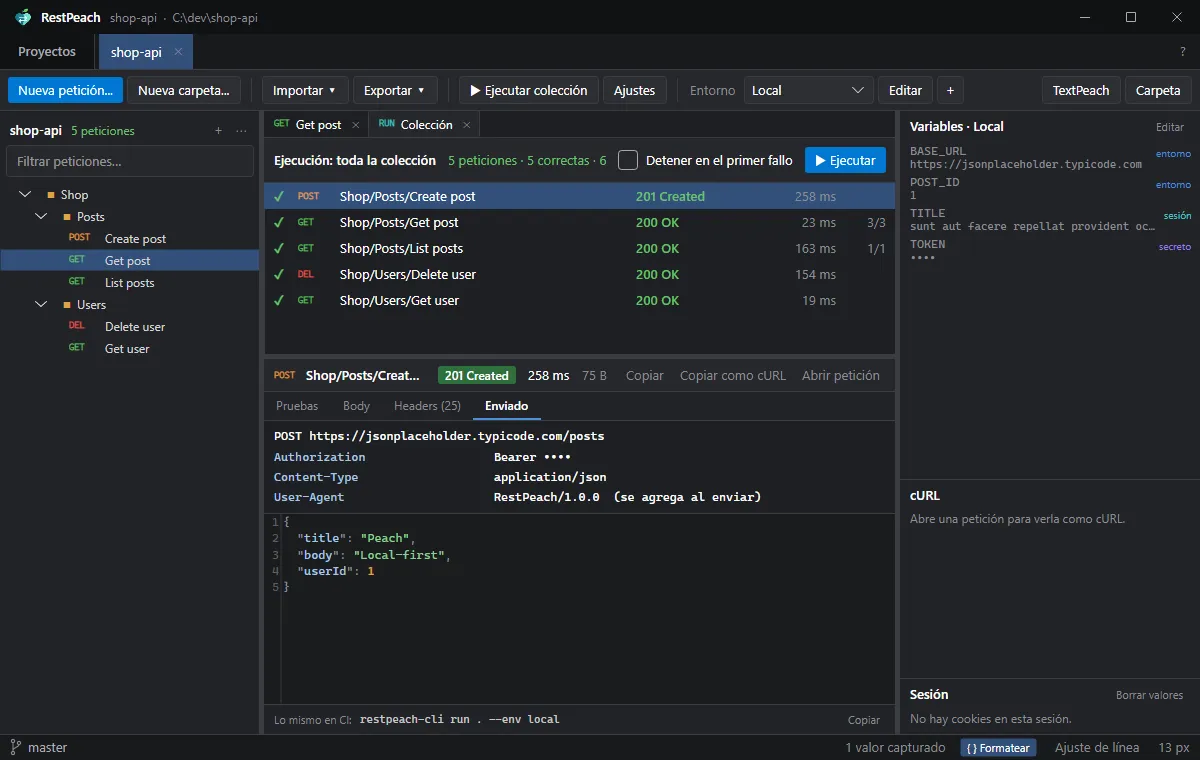Click Borrar valores in the Sesión panel

pos(1149,695)
